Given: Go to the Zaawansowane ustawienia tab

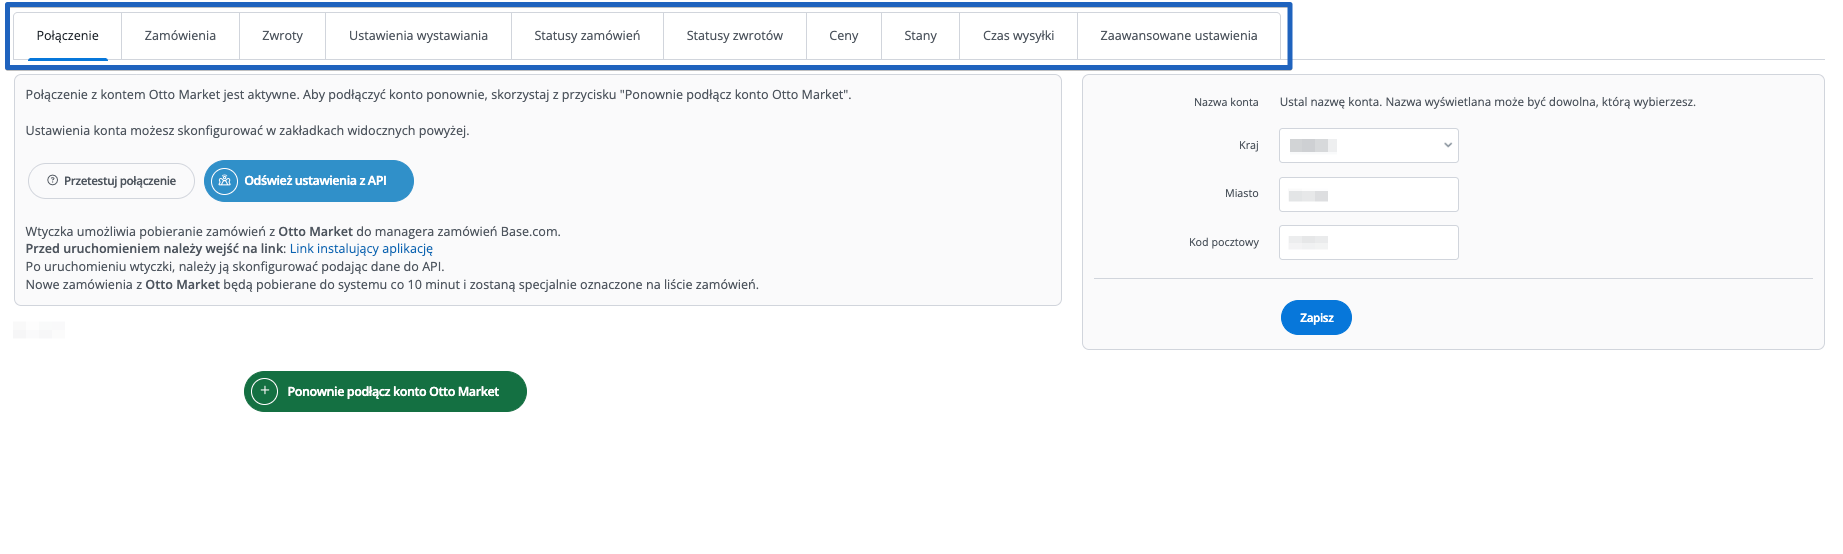Looking at the screenshot, I should click(x=1178, y=36).
